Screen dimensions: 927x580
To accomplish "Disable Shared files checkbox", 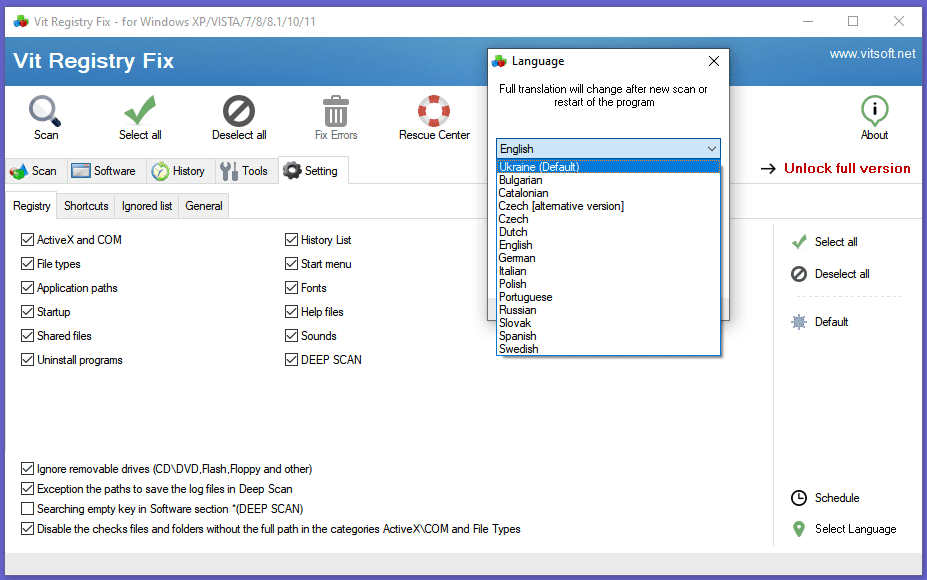I will click(27, 336).
